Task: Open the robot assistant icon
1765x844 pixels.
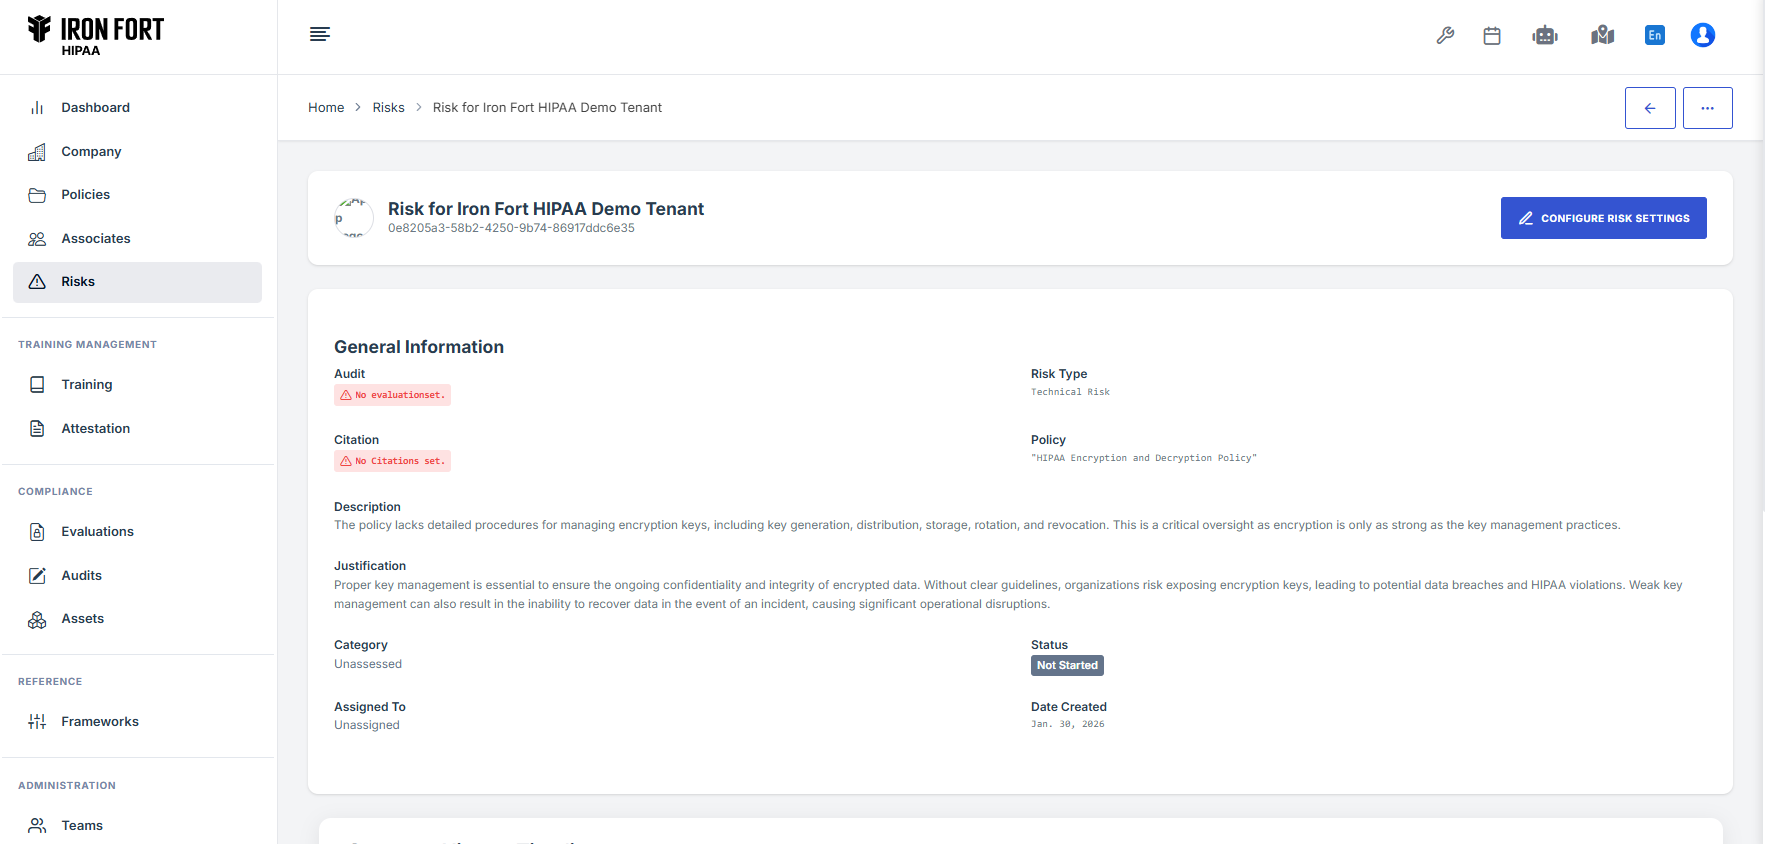Action: click(1545, 36)
